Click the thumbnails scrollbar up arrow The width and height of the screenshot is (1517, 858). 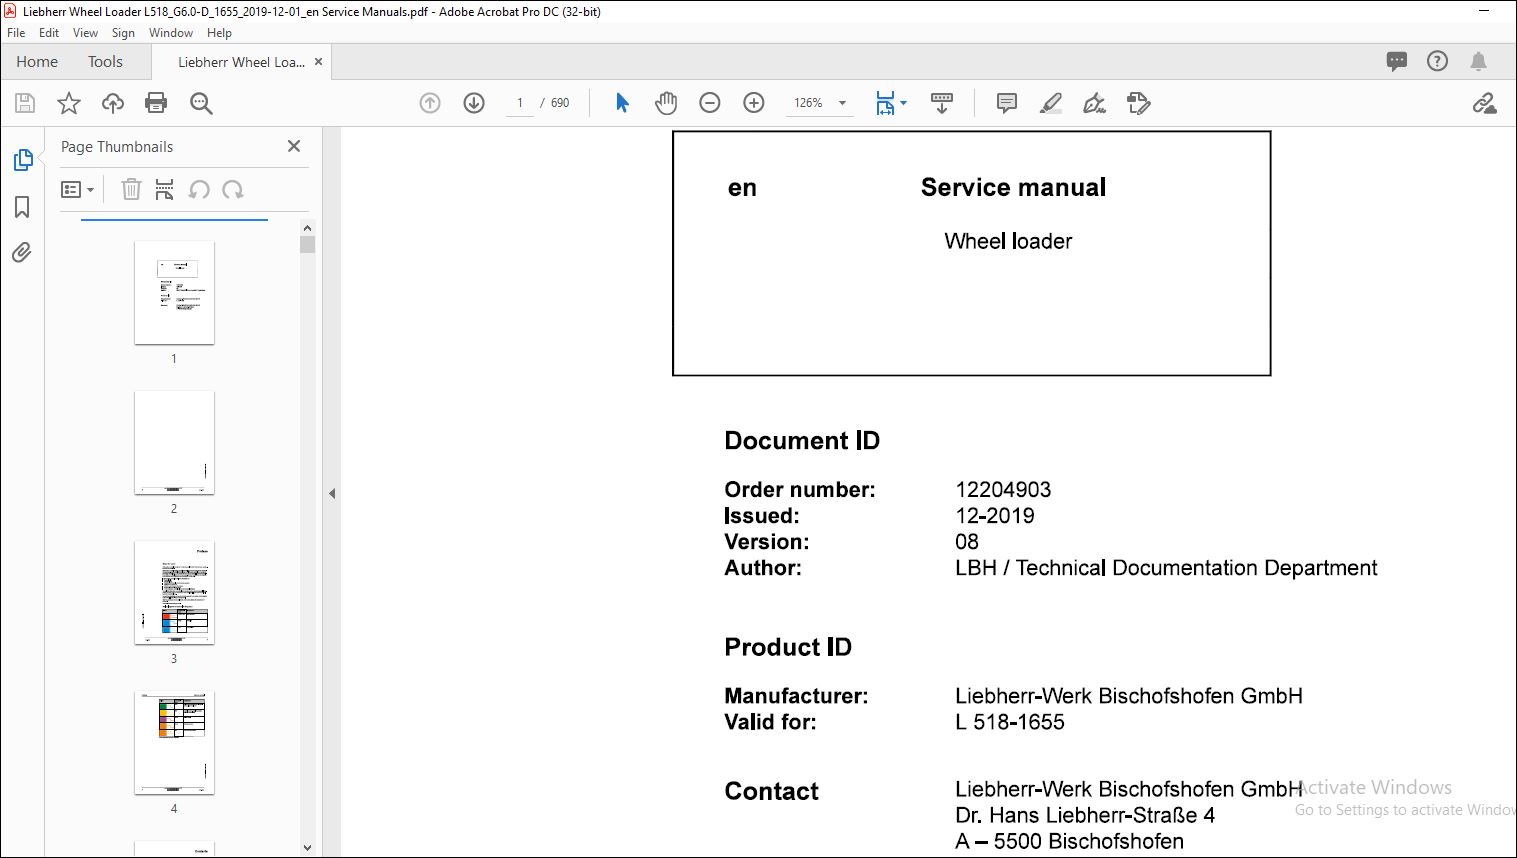[307, 228]
